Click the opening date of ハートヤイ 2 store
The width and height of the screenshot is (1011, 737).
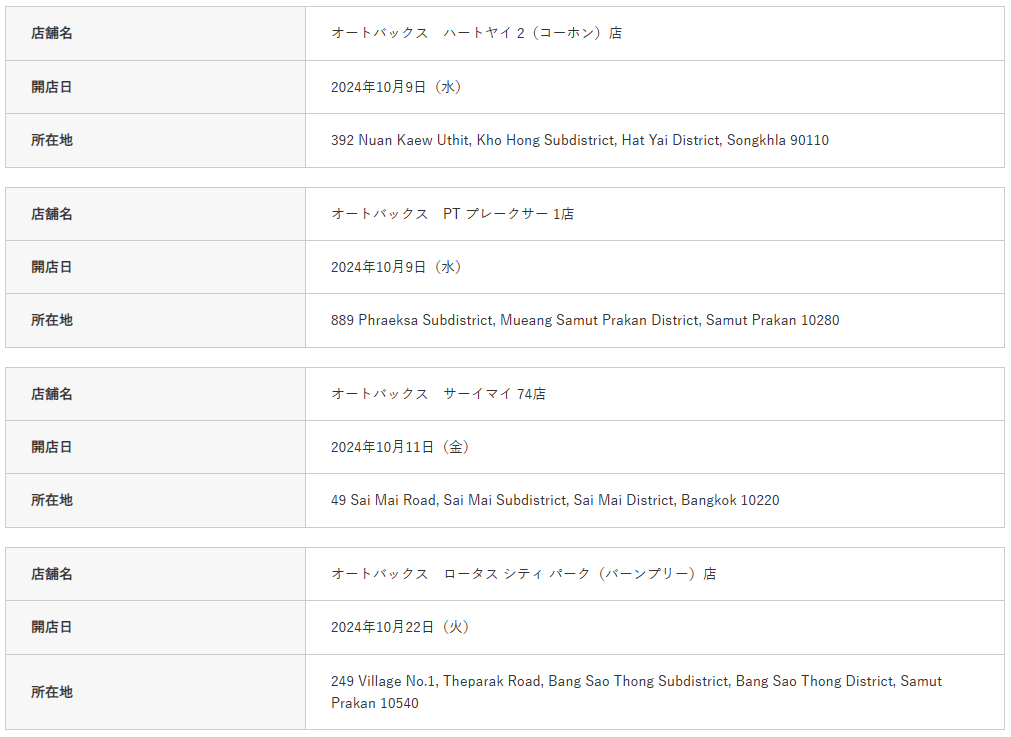(397, 87)
